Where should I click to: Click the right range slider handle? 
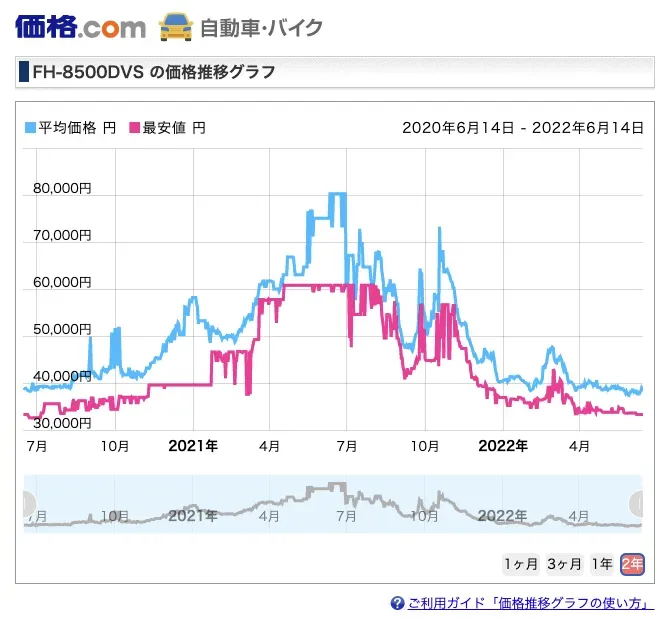tap(636, 504)
